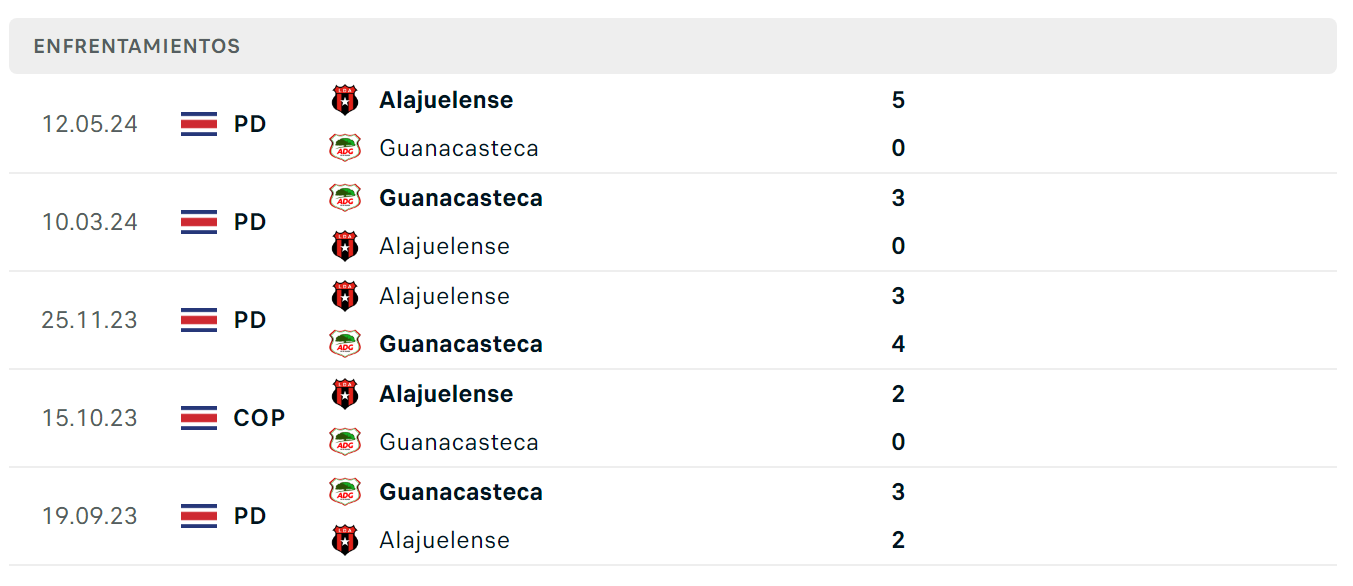Click Costa Rica flag beside COP competition
The image size is (1353, 586).
(x=199, y=418)
